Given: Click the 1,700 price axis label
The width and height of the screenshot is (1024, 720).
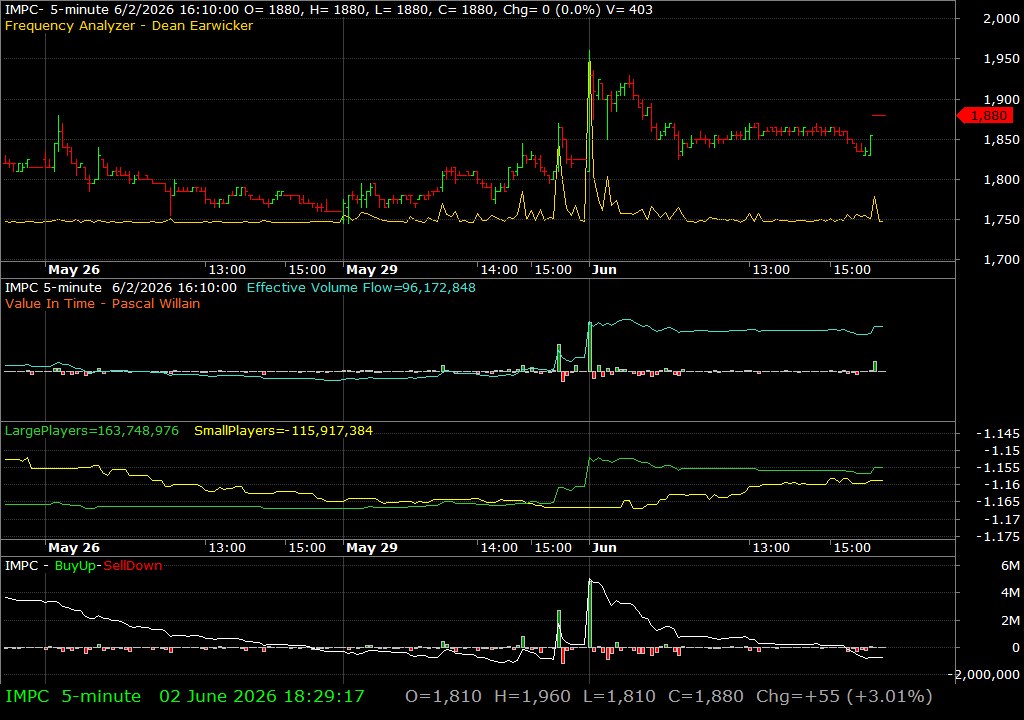Looking at the screenshot, I should (x=1001, y=259).
